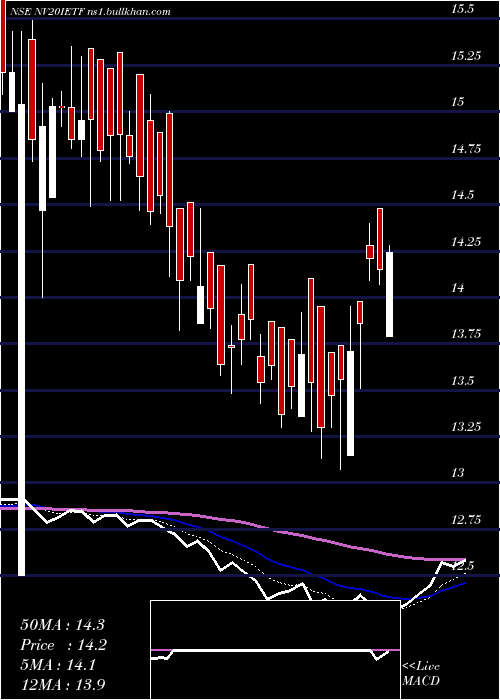Click the 14.5 price axis label

pos(462,195)
